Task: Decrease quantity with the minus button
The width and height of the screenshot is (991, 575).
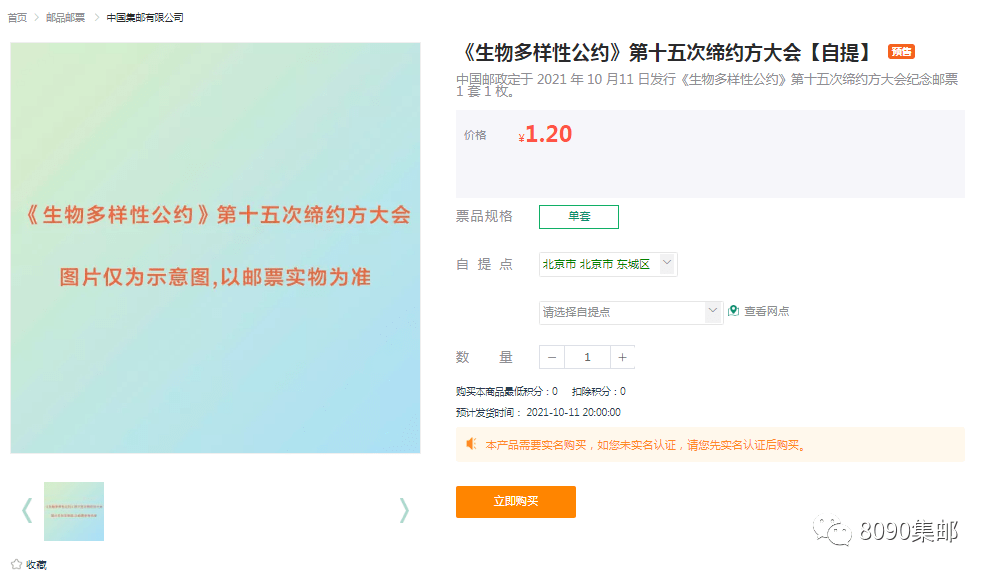Action: (x=552, y=357)
